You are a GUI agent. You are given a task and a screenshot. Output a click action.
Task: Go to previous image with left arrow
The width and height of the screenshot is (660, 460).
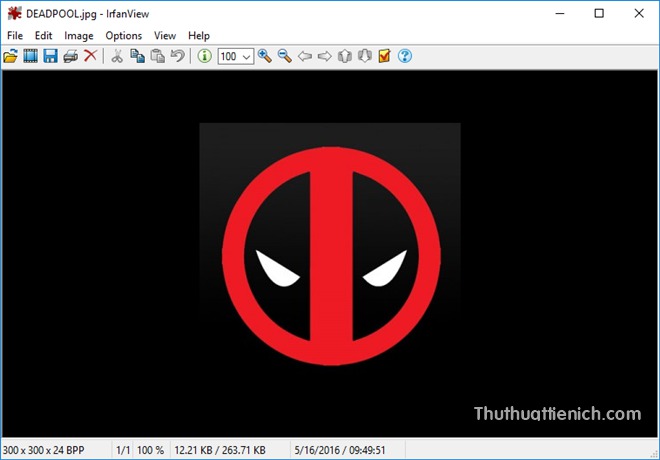coord(305,56)
